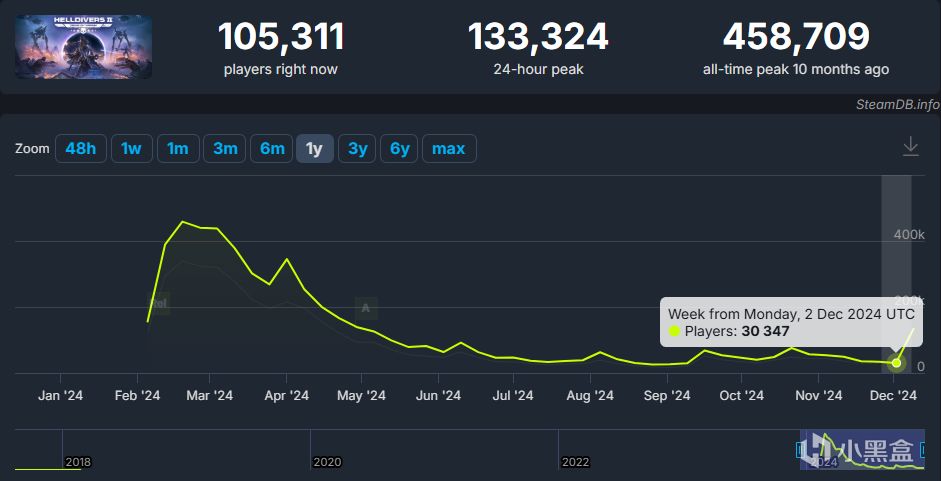The image size is (941, 481).
Task: Click the highlighted Dec 2024 data point
Action: click(896, 363)
